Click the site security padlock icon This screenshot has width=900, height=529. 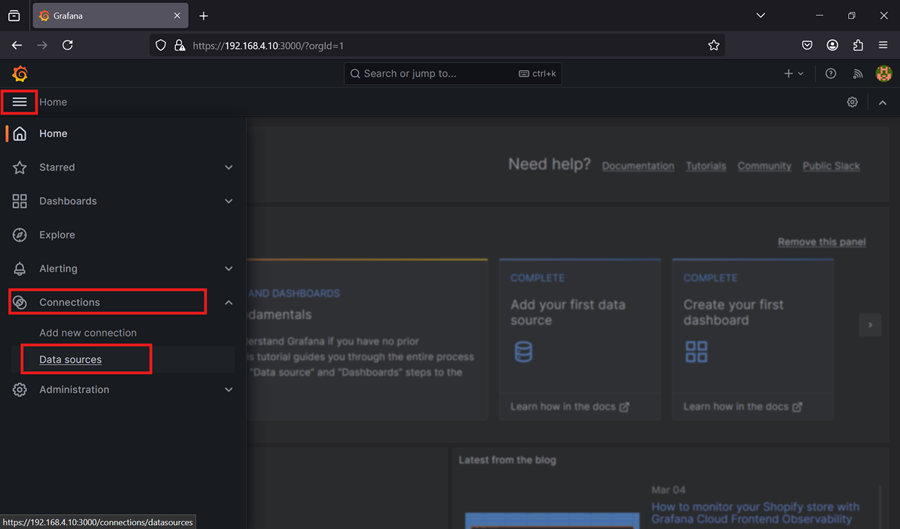click(x=180, y=45)
